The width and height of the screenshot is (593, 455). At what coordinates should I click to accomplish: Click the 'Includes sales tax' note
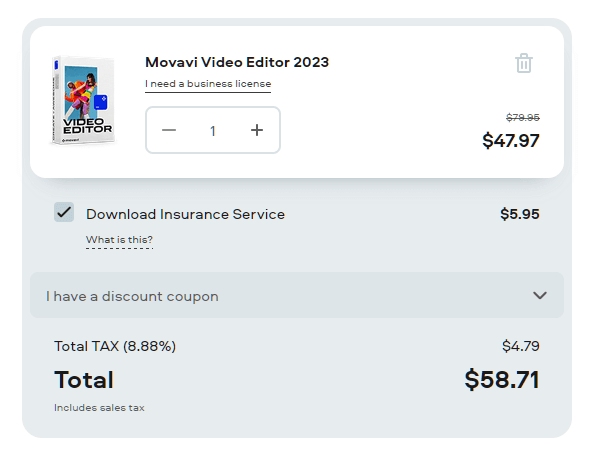pos(99,408)
